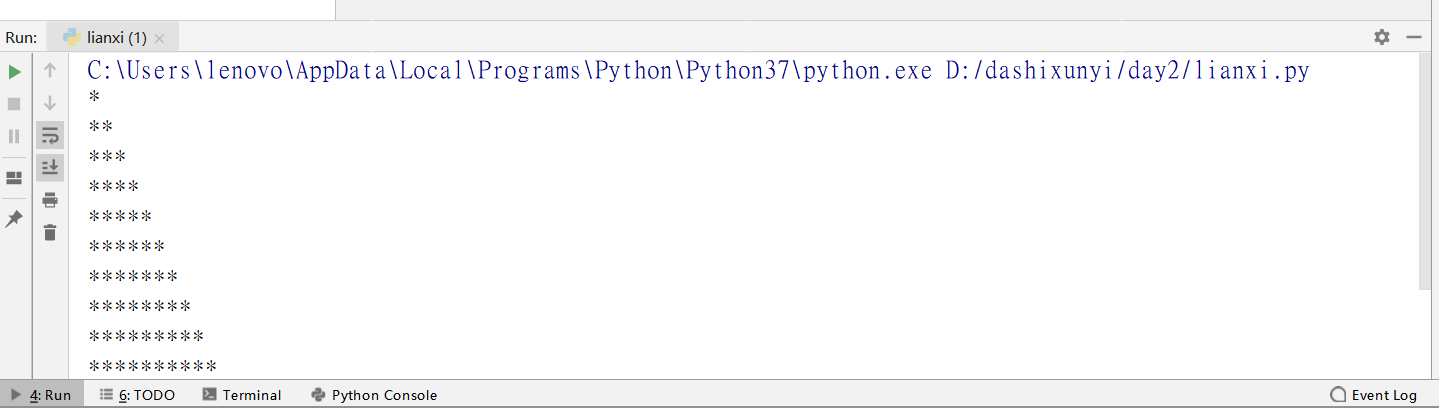Viewport: 1439px width, 408px height.
Task: Open the Event Log
Action: (1374, 395)
